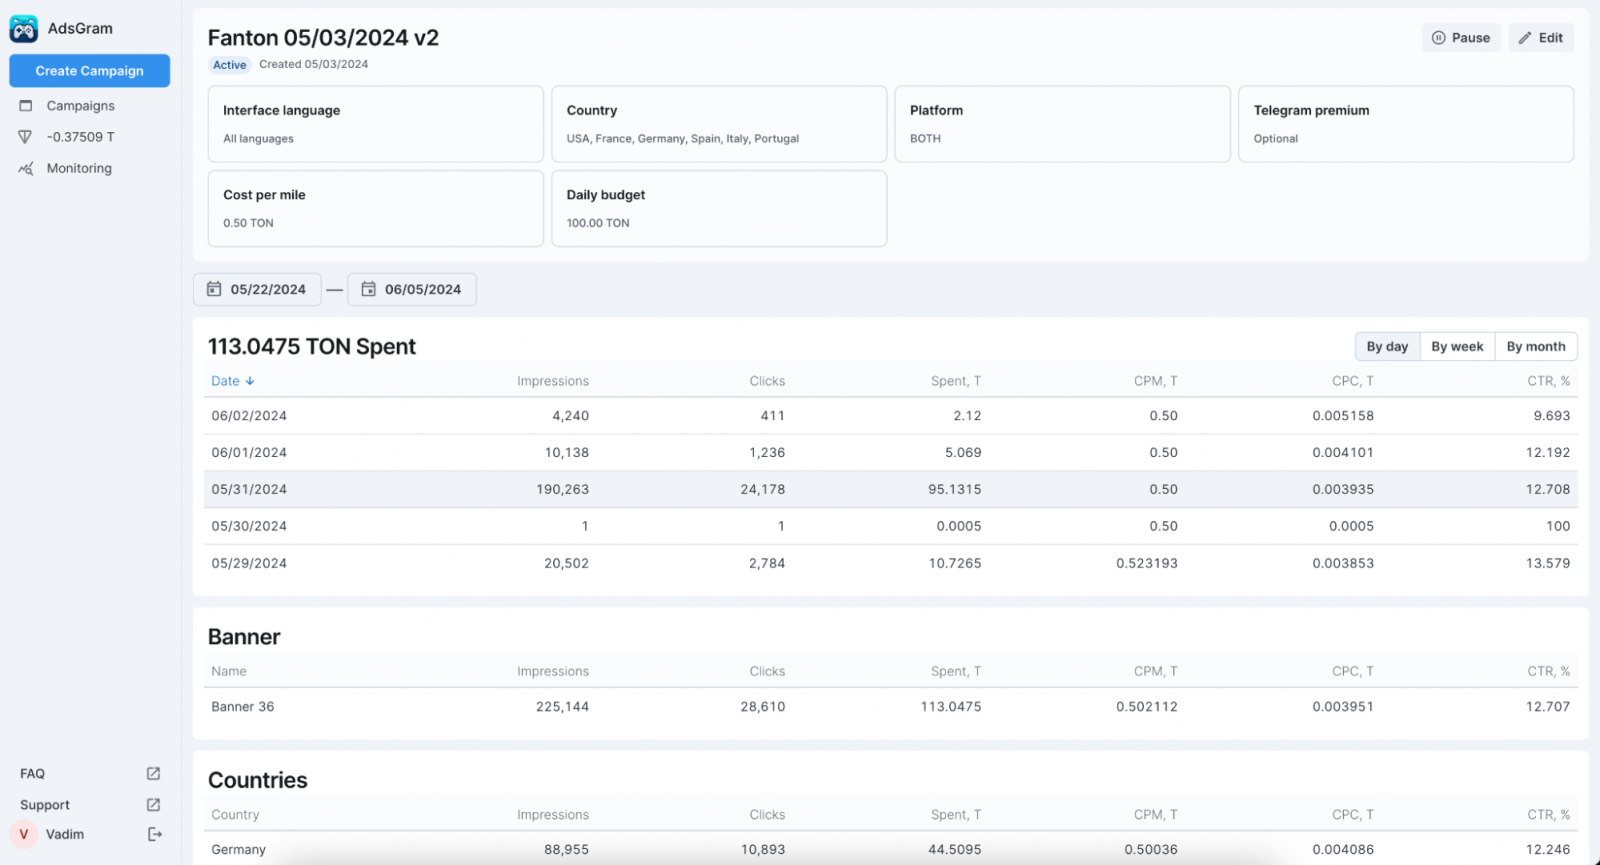Click the Create Campaign button
The height and width of the screenshot is (865, 1600).
(89, 71)
